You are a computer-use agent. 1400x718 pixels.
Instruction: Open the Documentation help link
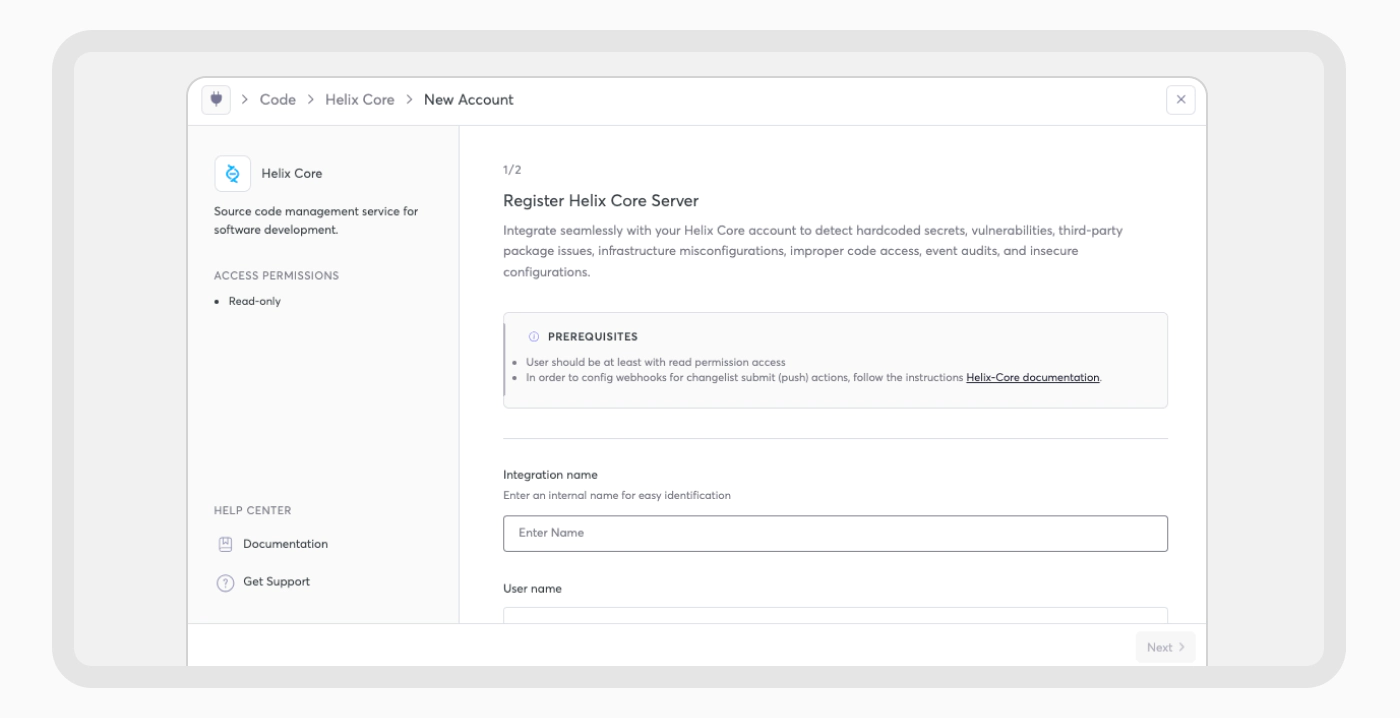point(285,544)
